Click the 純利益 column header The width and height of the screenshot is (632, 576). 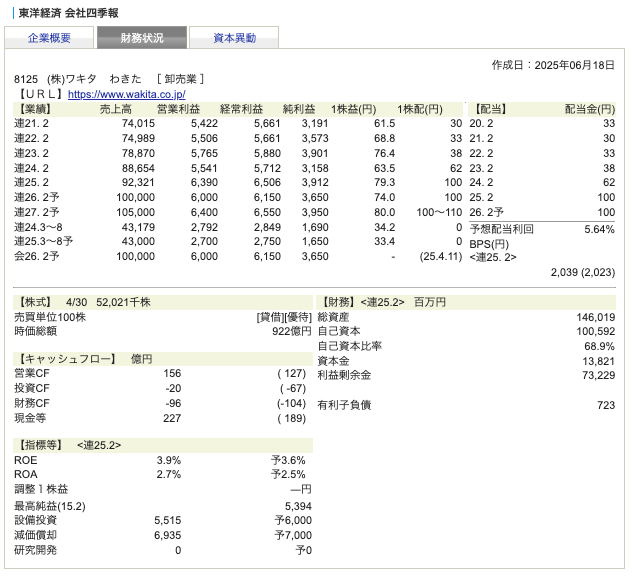(x=299, y=109)
